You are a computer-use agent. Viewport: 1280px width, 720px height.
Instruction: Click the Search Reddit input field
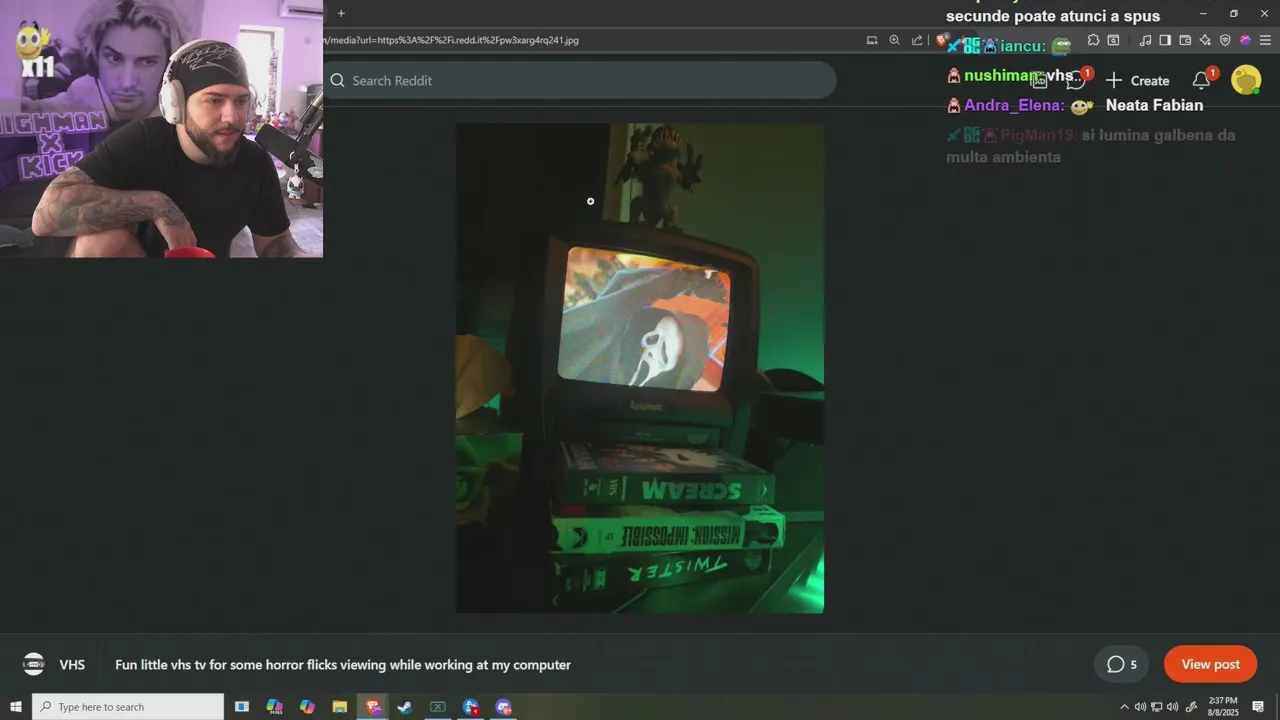pyautogui.click(x=579, y=80)
